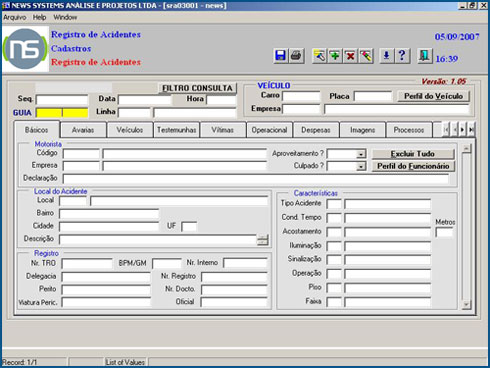Click the Carro input field

[301, 96]
